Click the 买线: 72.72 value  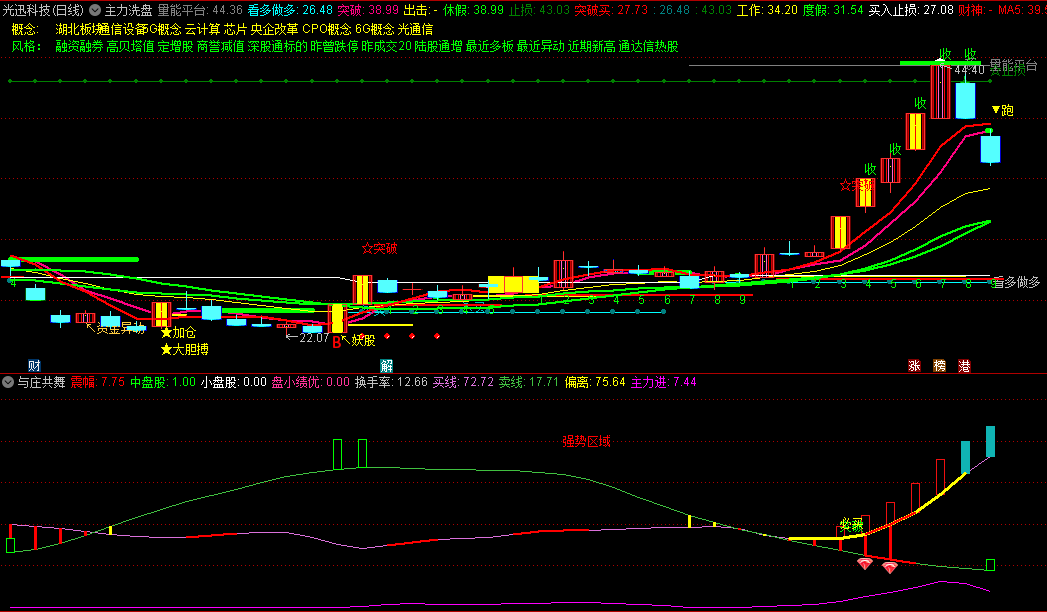click(463, 382)
